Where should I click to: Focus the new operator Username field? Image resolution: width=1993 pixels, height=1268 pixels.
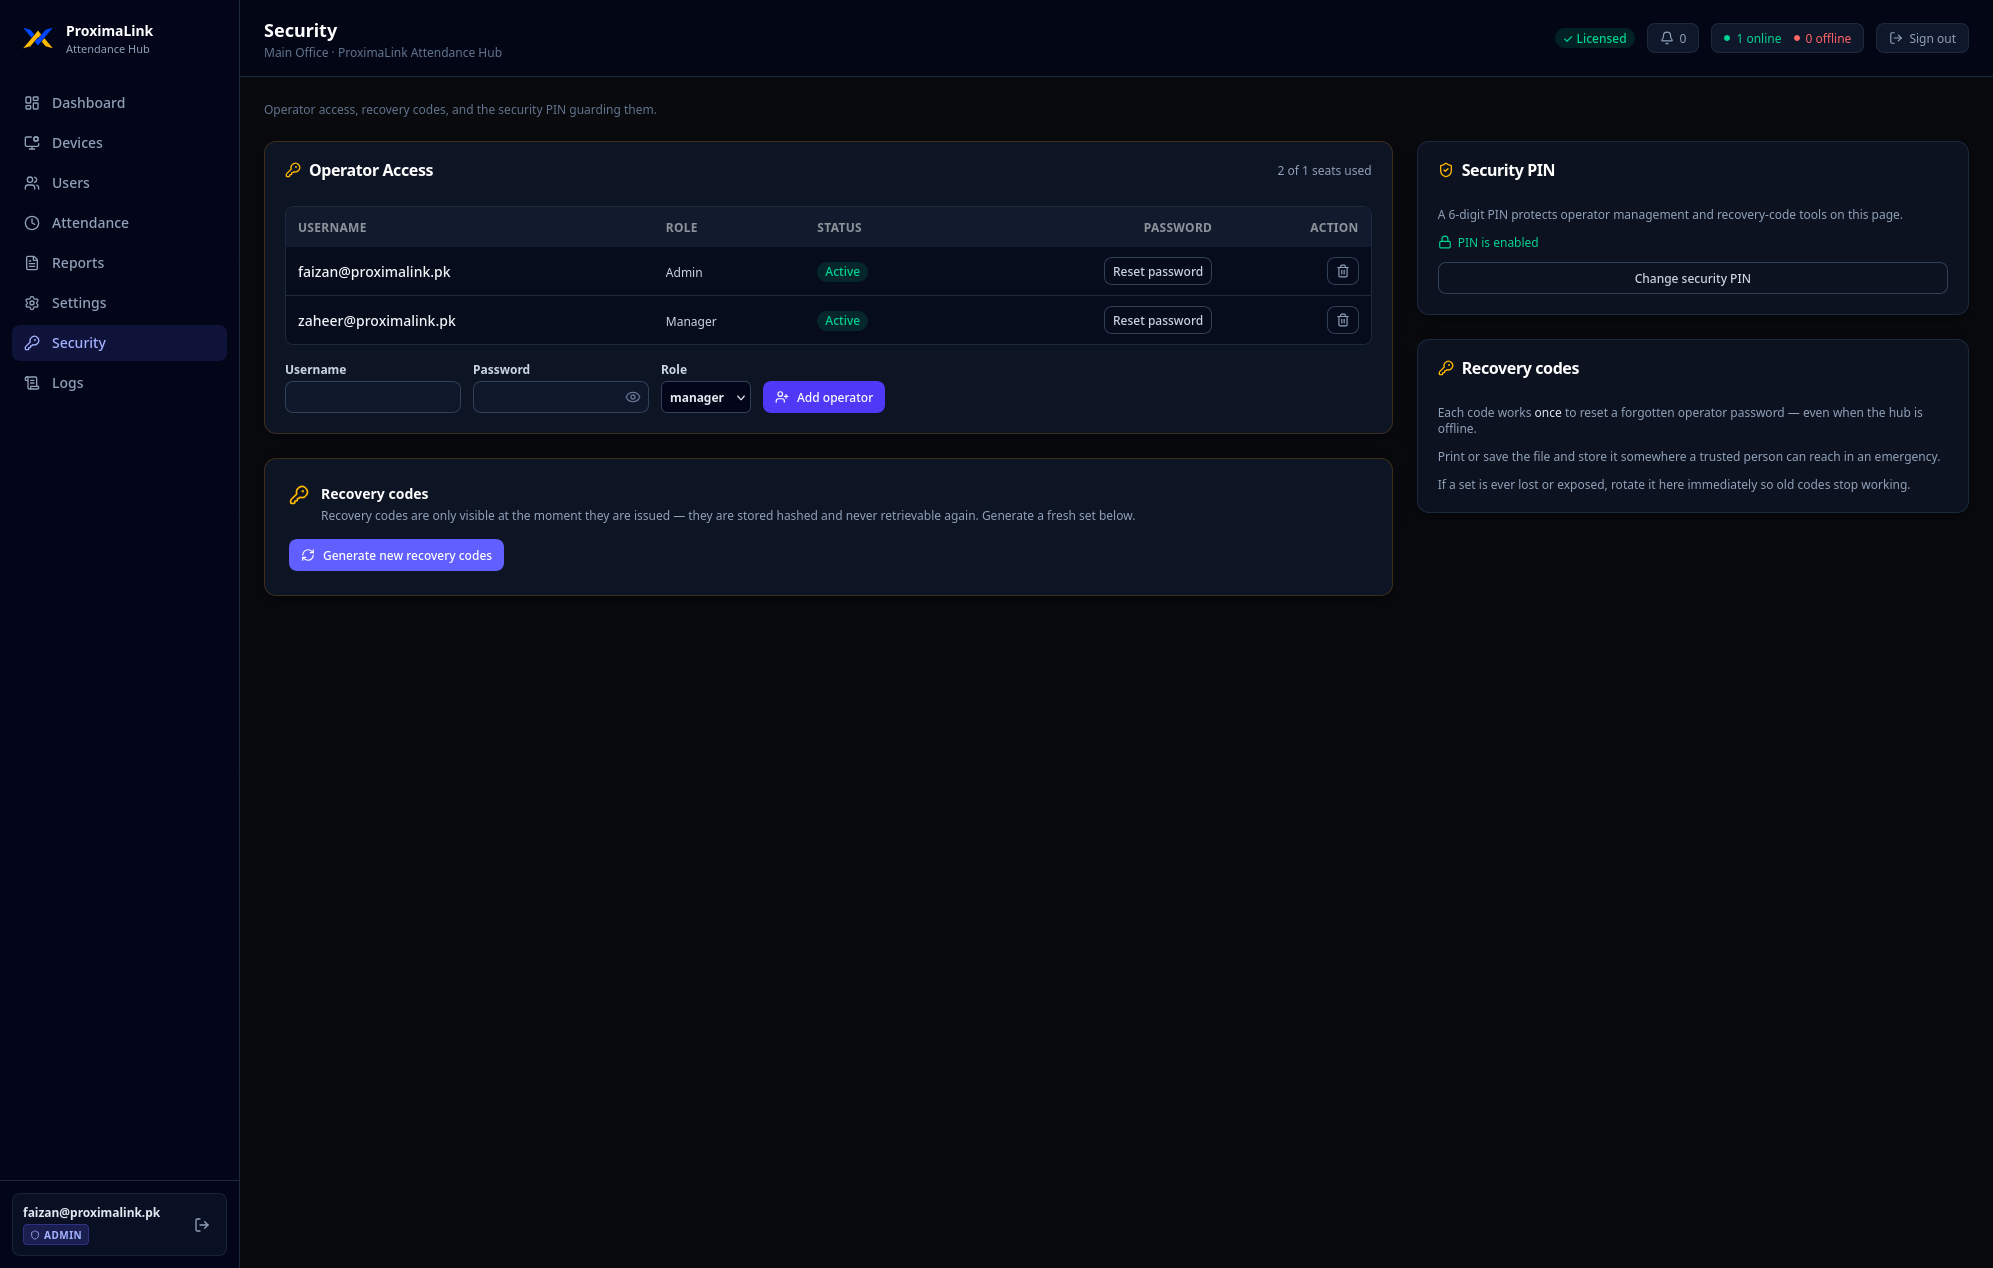(x=373, y=397)
